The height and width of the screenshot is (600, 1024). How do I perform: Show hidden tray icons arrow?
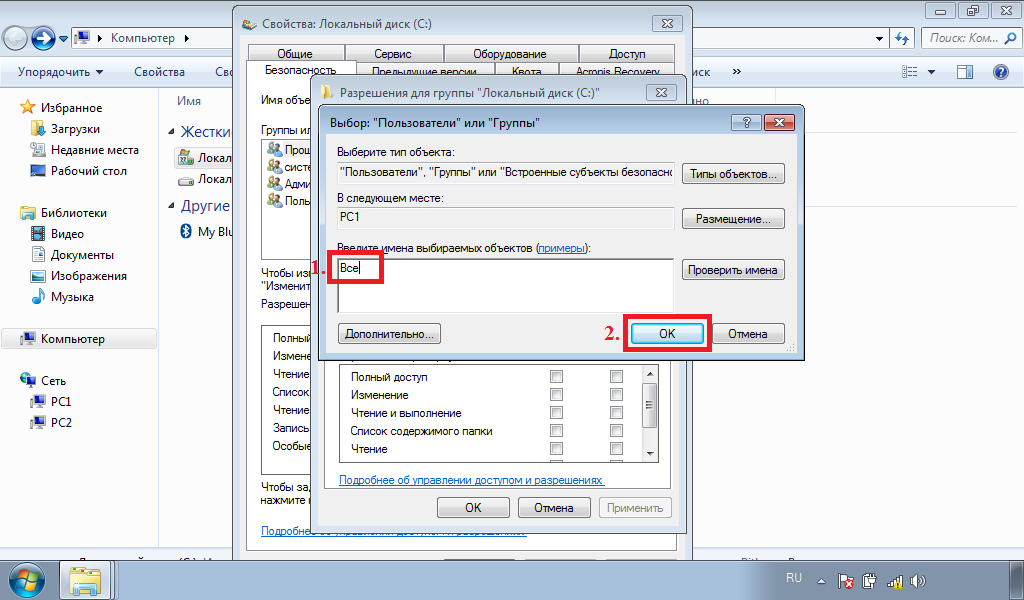(x=822, y=580)
